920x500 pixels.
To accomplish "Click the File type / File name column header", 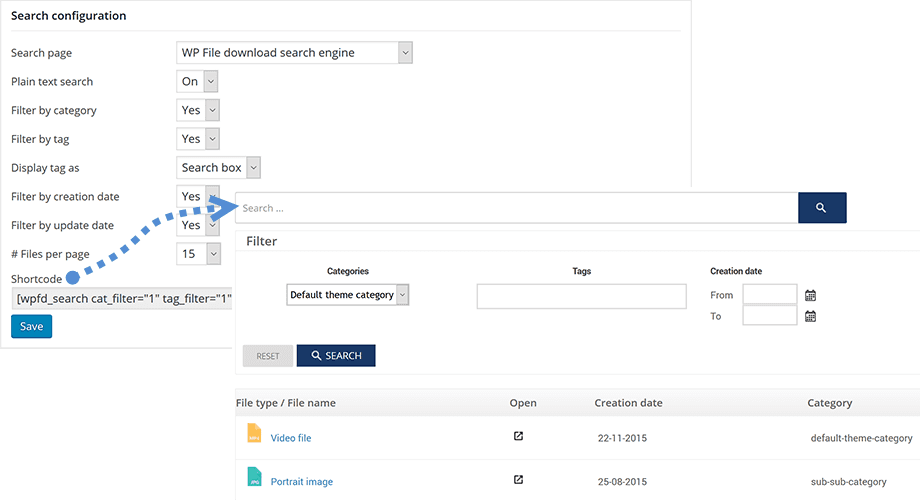I will coord(286,403).
